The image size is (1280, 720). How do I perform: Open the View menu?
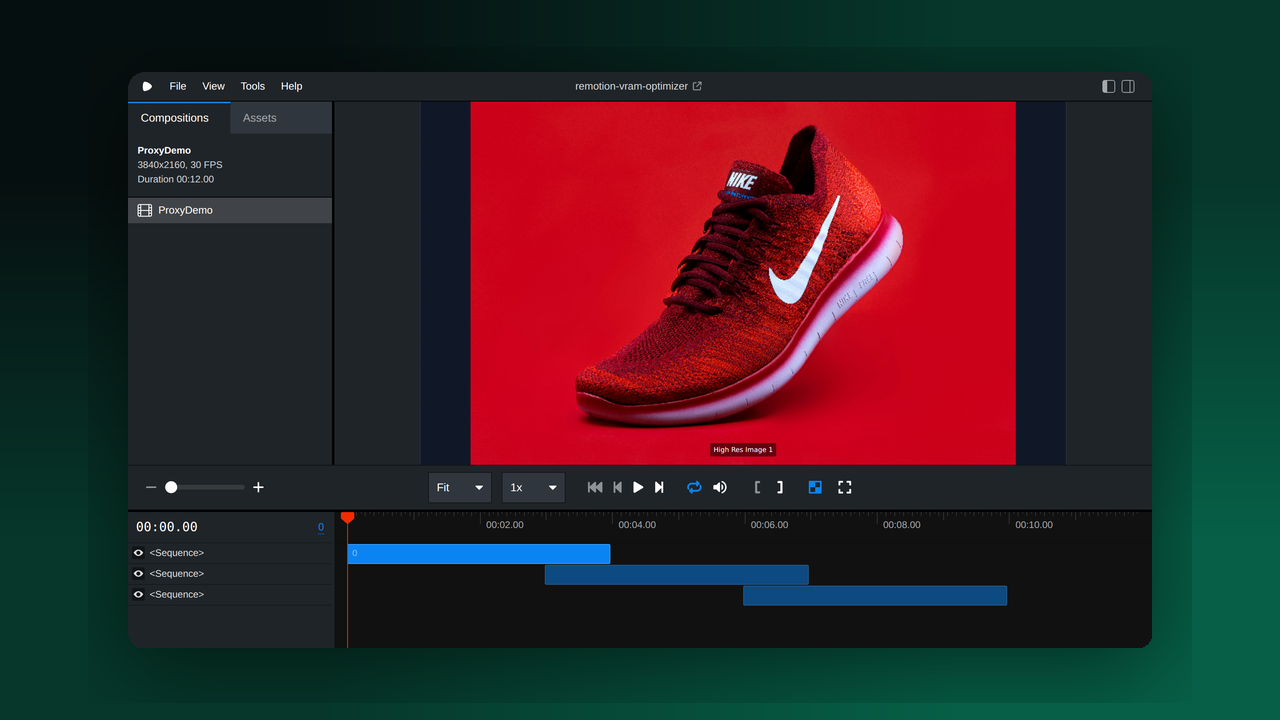point(214,86)
